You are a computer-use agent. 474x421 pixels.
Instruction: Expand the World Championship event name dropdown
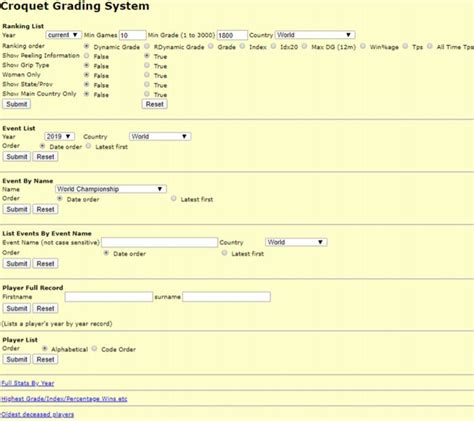point(111,189)
